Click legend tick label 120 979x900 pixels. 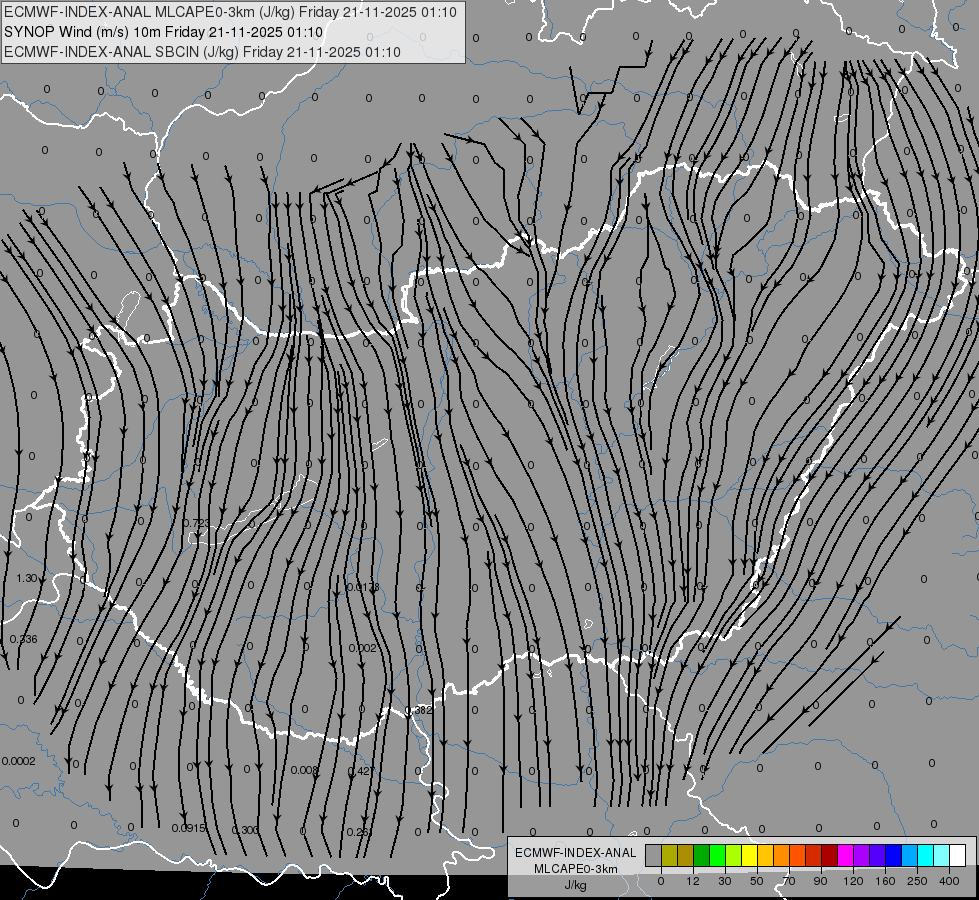click(854, 881)
